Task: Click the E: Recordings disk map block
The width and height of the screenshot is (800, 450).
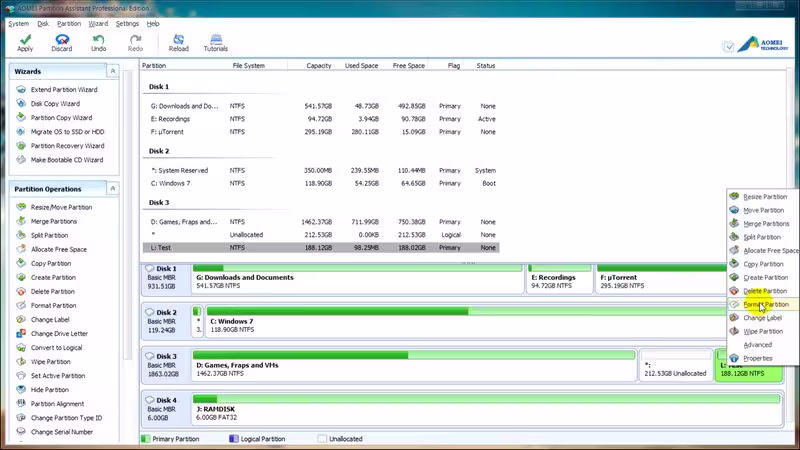Action: [560, 279]
